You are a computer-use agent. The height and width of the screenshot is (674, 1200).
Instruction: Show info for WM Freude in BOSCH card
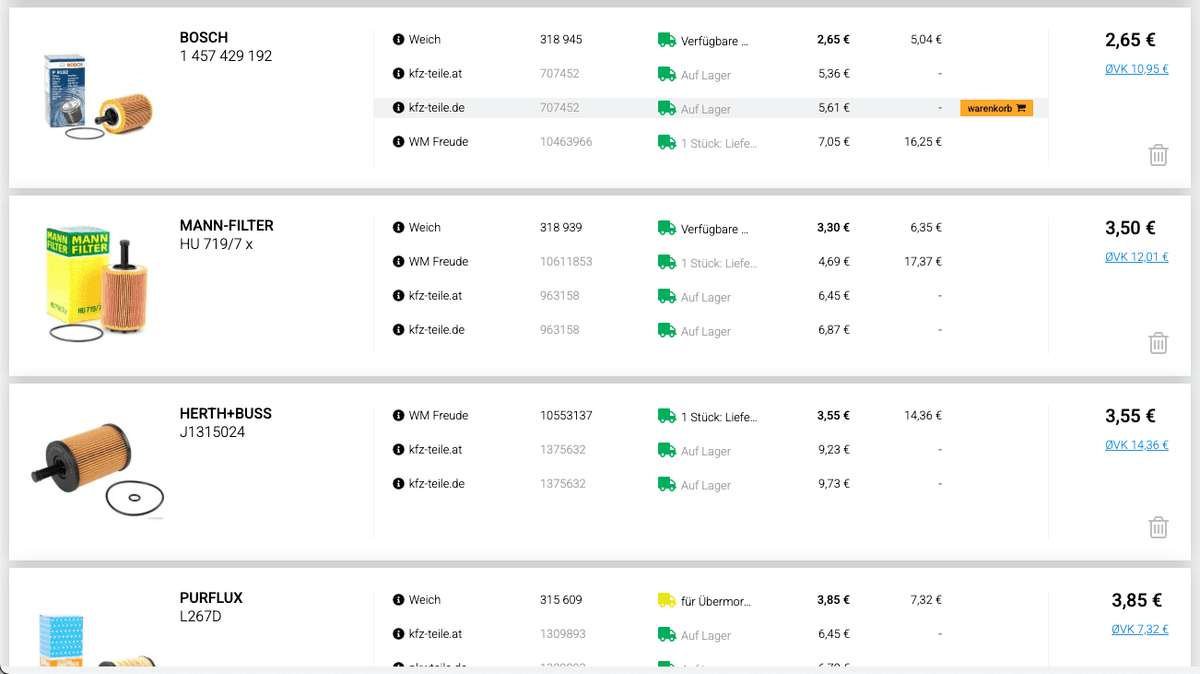(398, 142)
